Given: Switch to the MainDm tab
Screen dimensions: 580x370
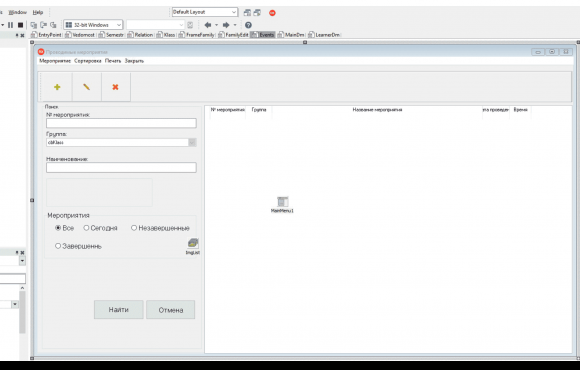Looking at the screenshot, I should pyautogui.click(x=291, y=35).
